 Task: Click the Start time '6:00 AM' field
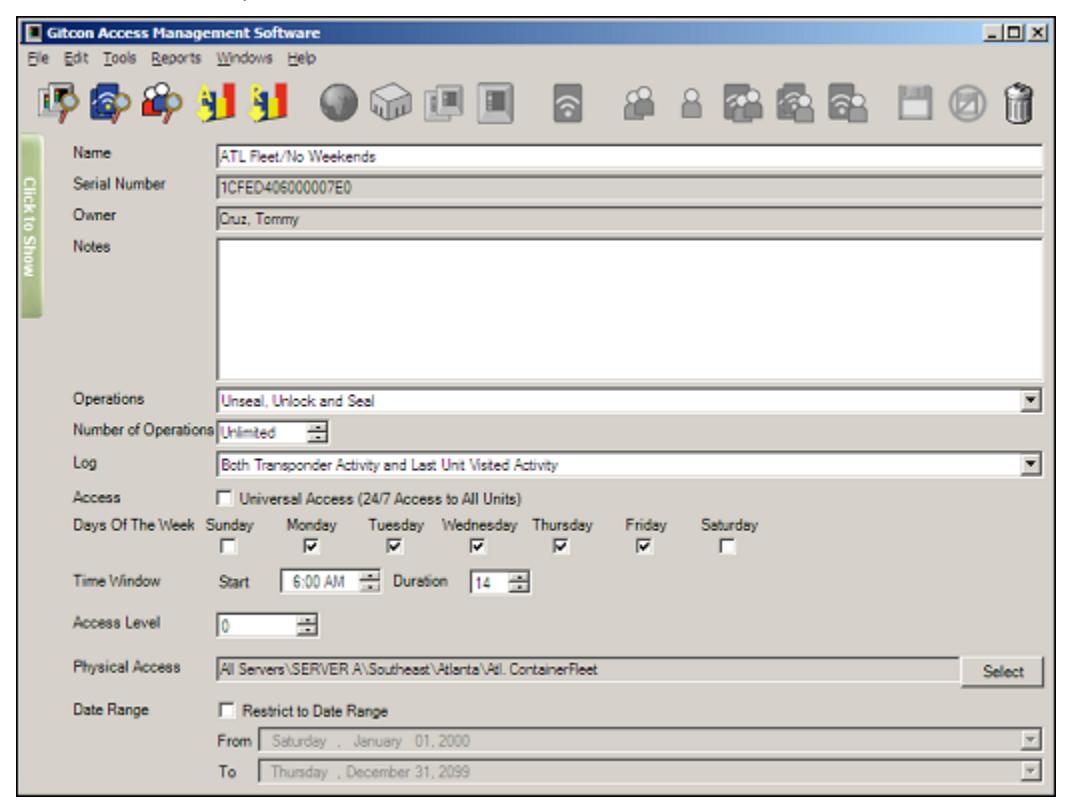pos(319,581)
